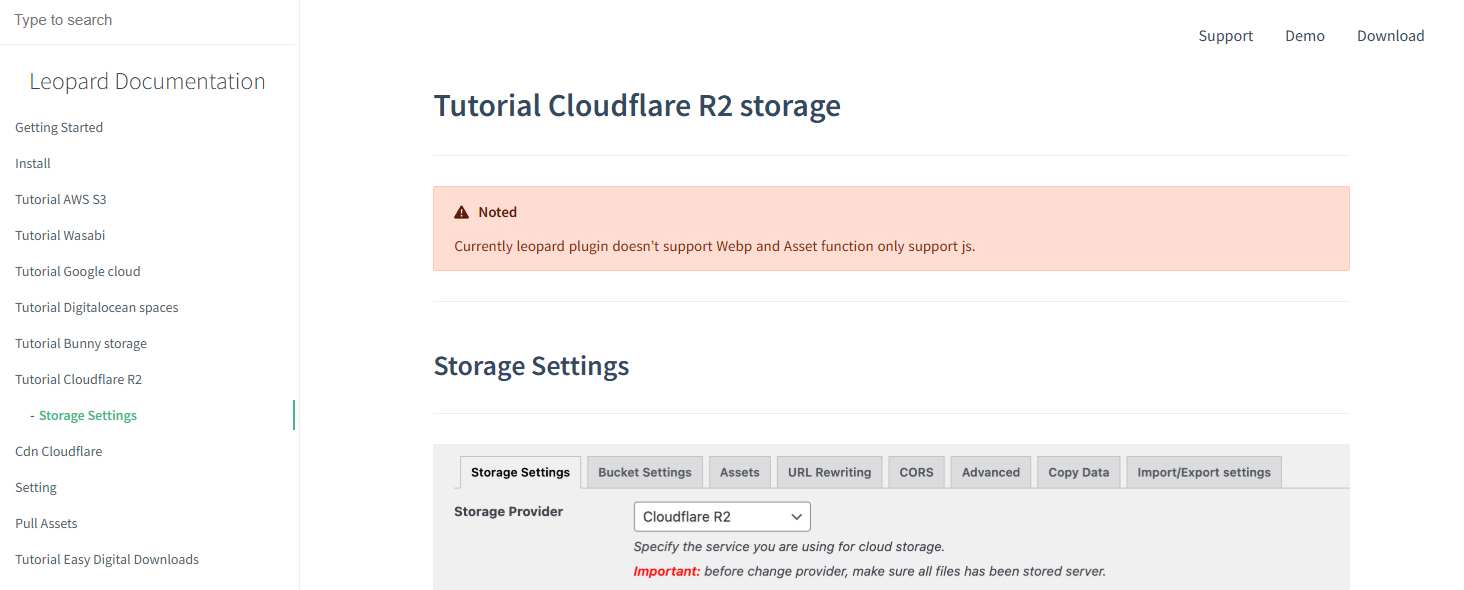Screen dimensions: 1464x590
Task: Click the warning triangle icon beside Noted
Action: [x=461, y=212]
